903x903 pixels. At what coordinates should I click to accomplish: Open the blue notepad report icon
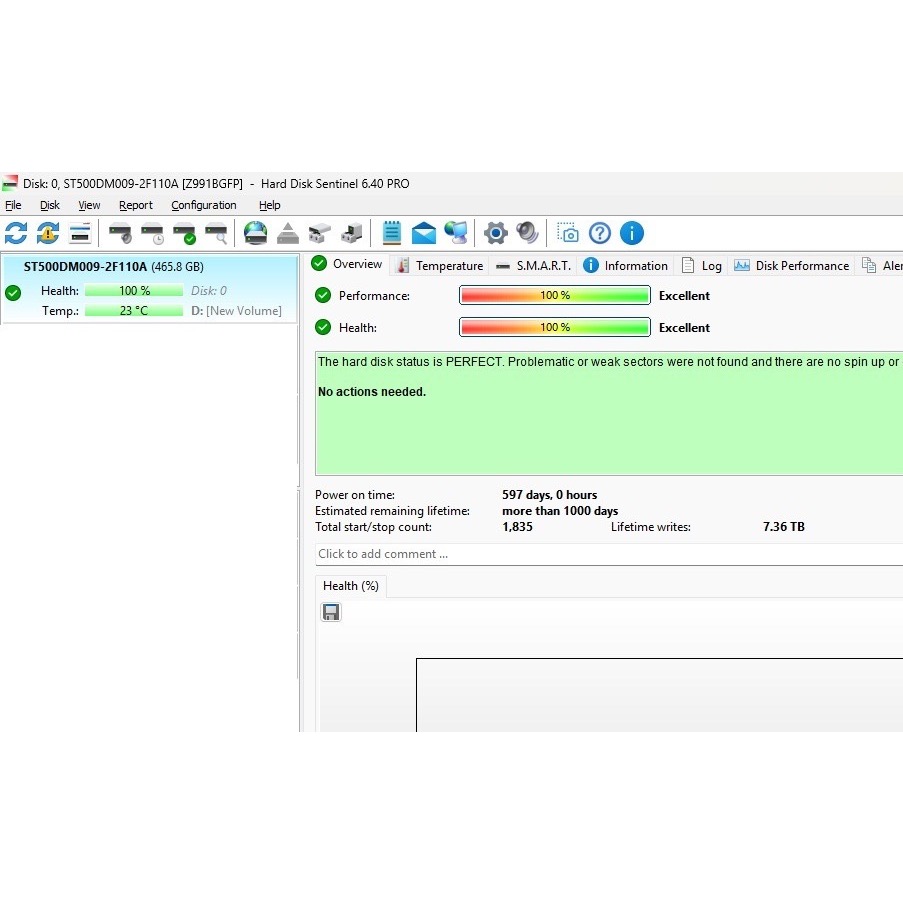(x=392, y=233)
